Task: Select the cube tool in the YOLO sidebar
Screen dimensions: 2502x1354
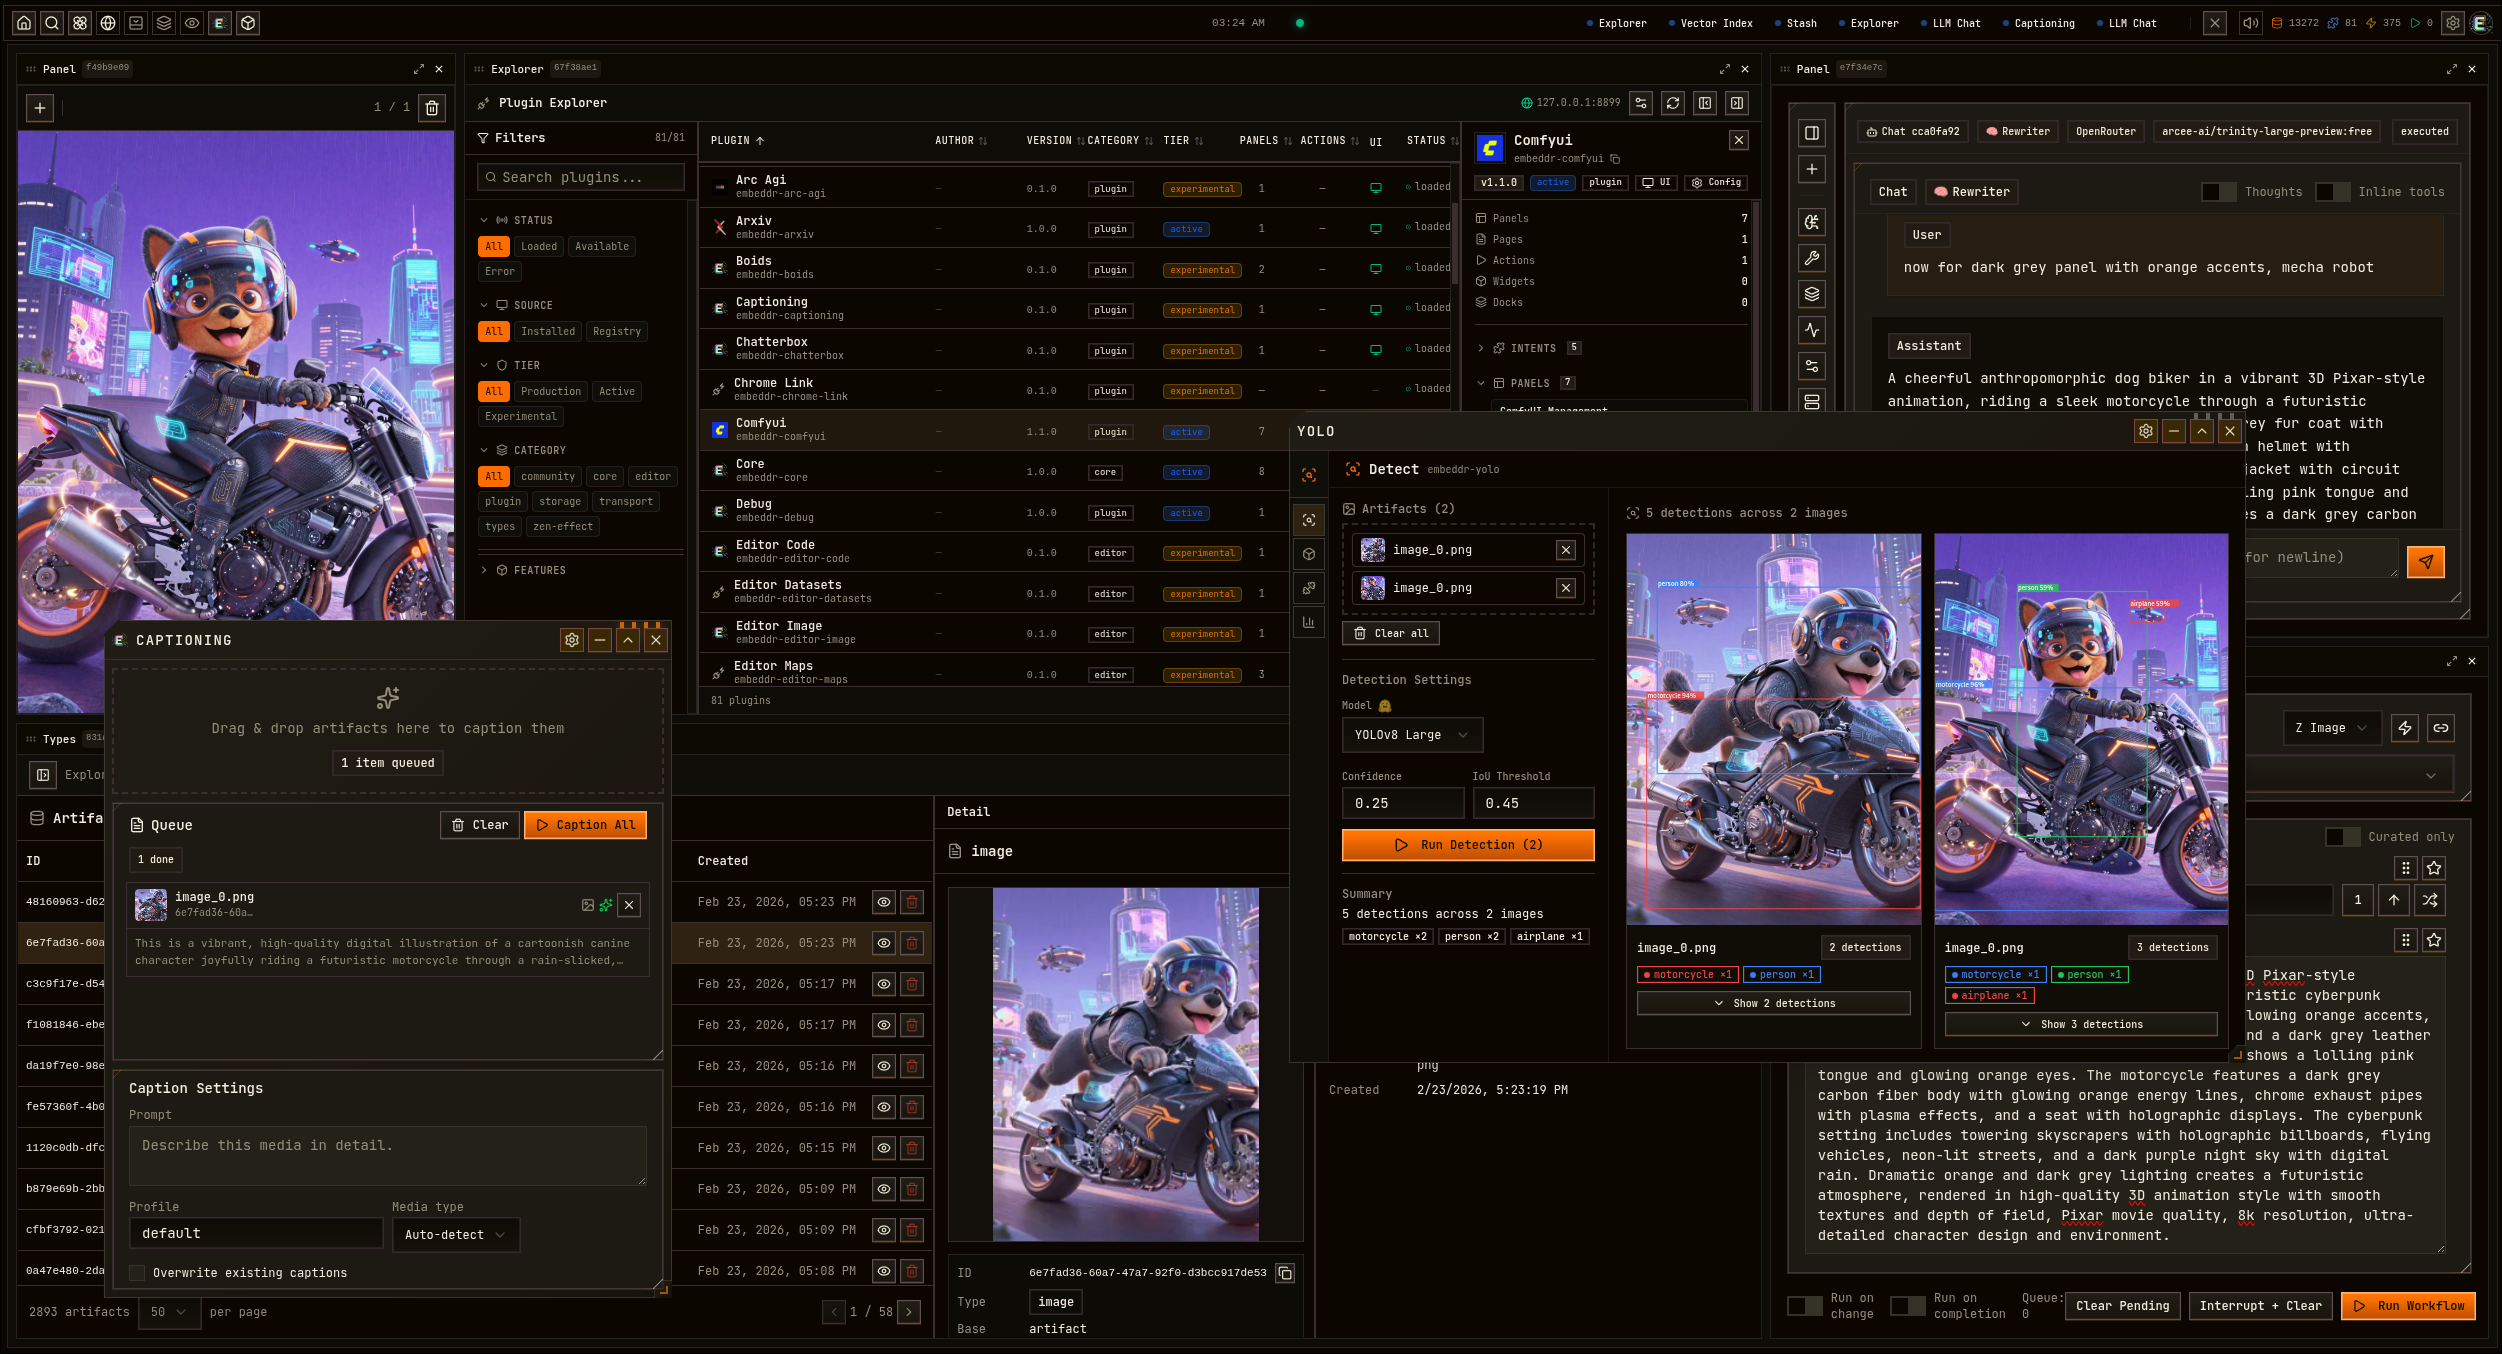Action: tap(1309, 553)
